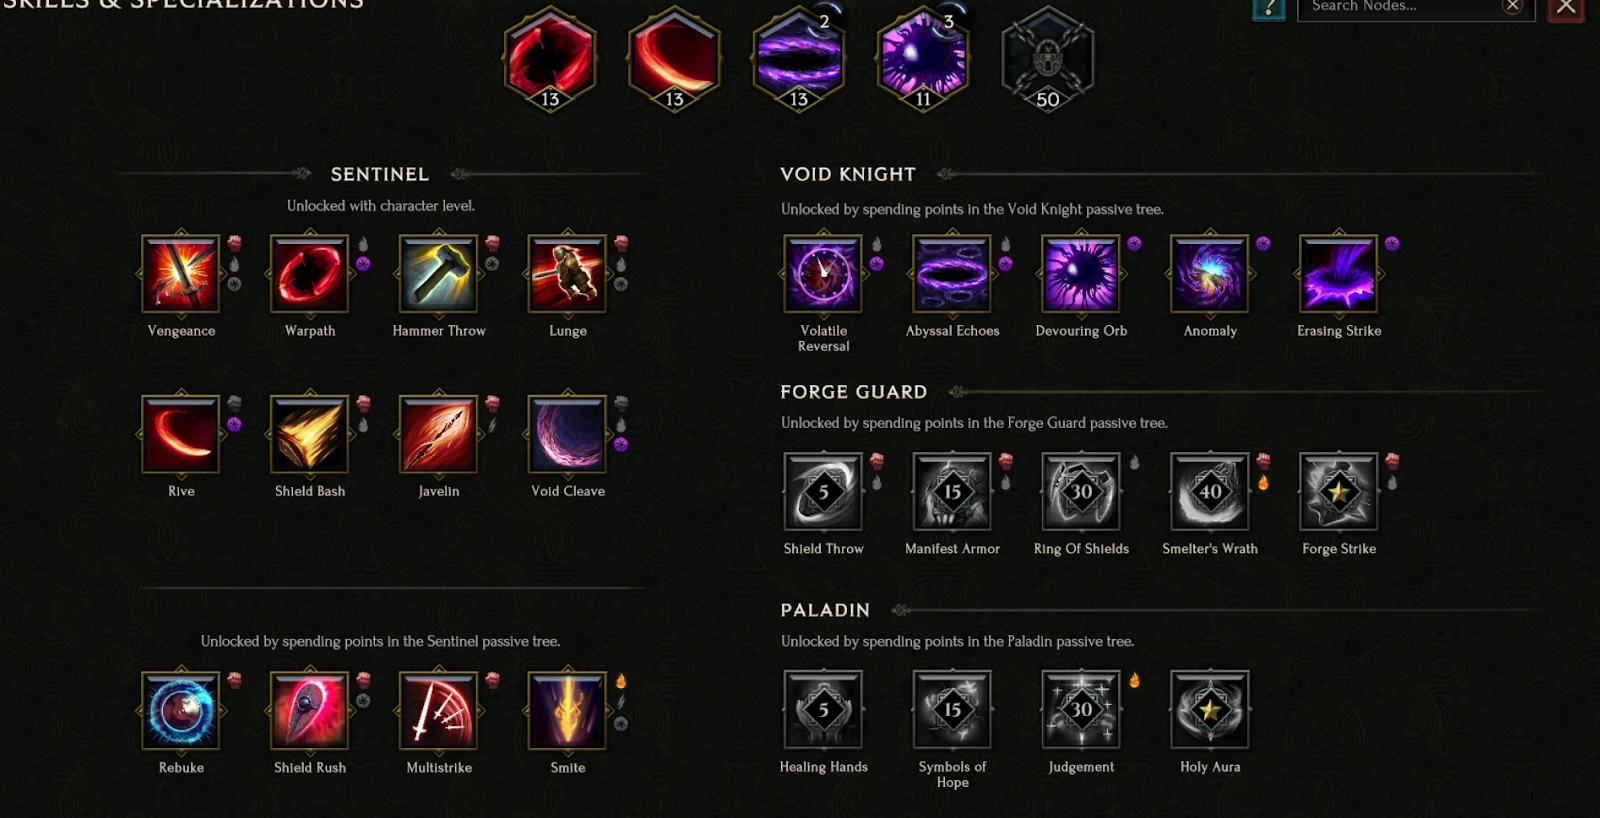Select the Anomaly skill icon
The image size is (1600, 818).
1210,274
